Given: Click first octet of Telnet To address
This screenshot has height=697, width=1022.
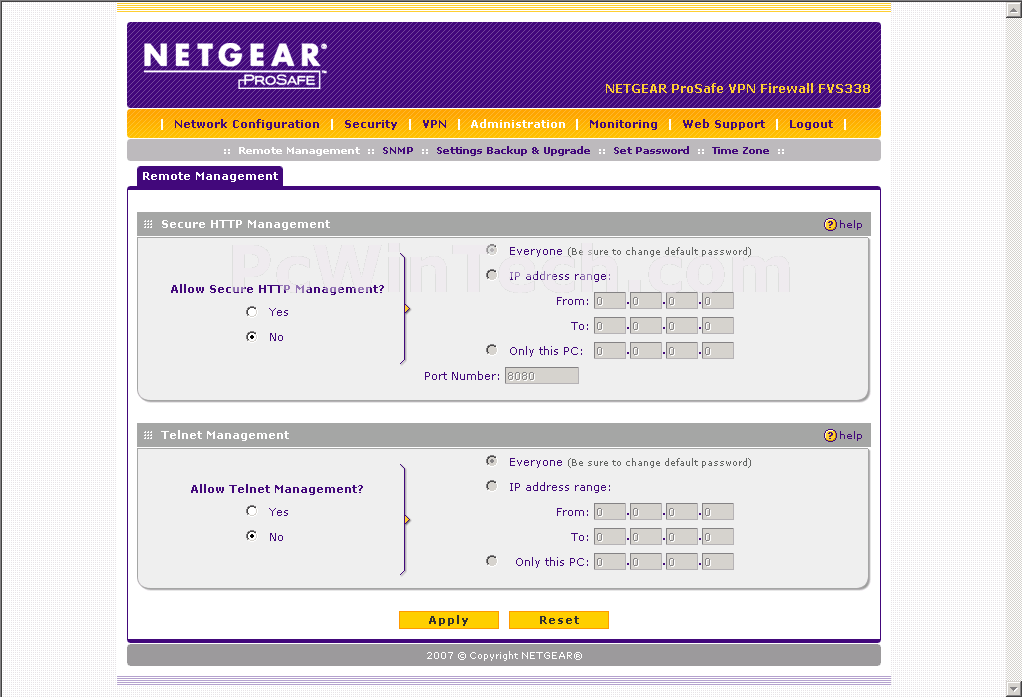Looking at the screenshot, I should (610, 537).
